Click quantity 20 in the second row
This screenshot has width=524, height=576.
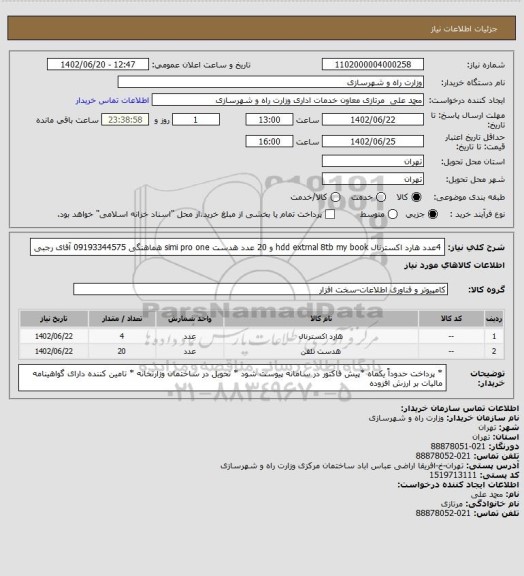coord(122,352)
